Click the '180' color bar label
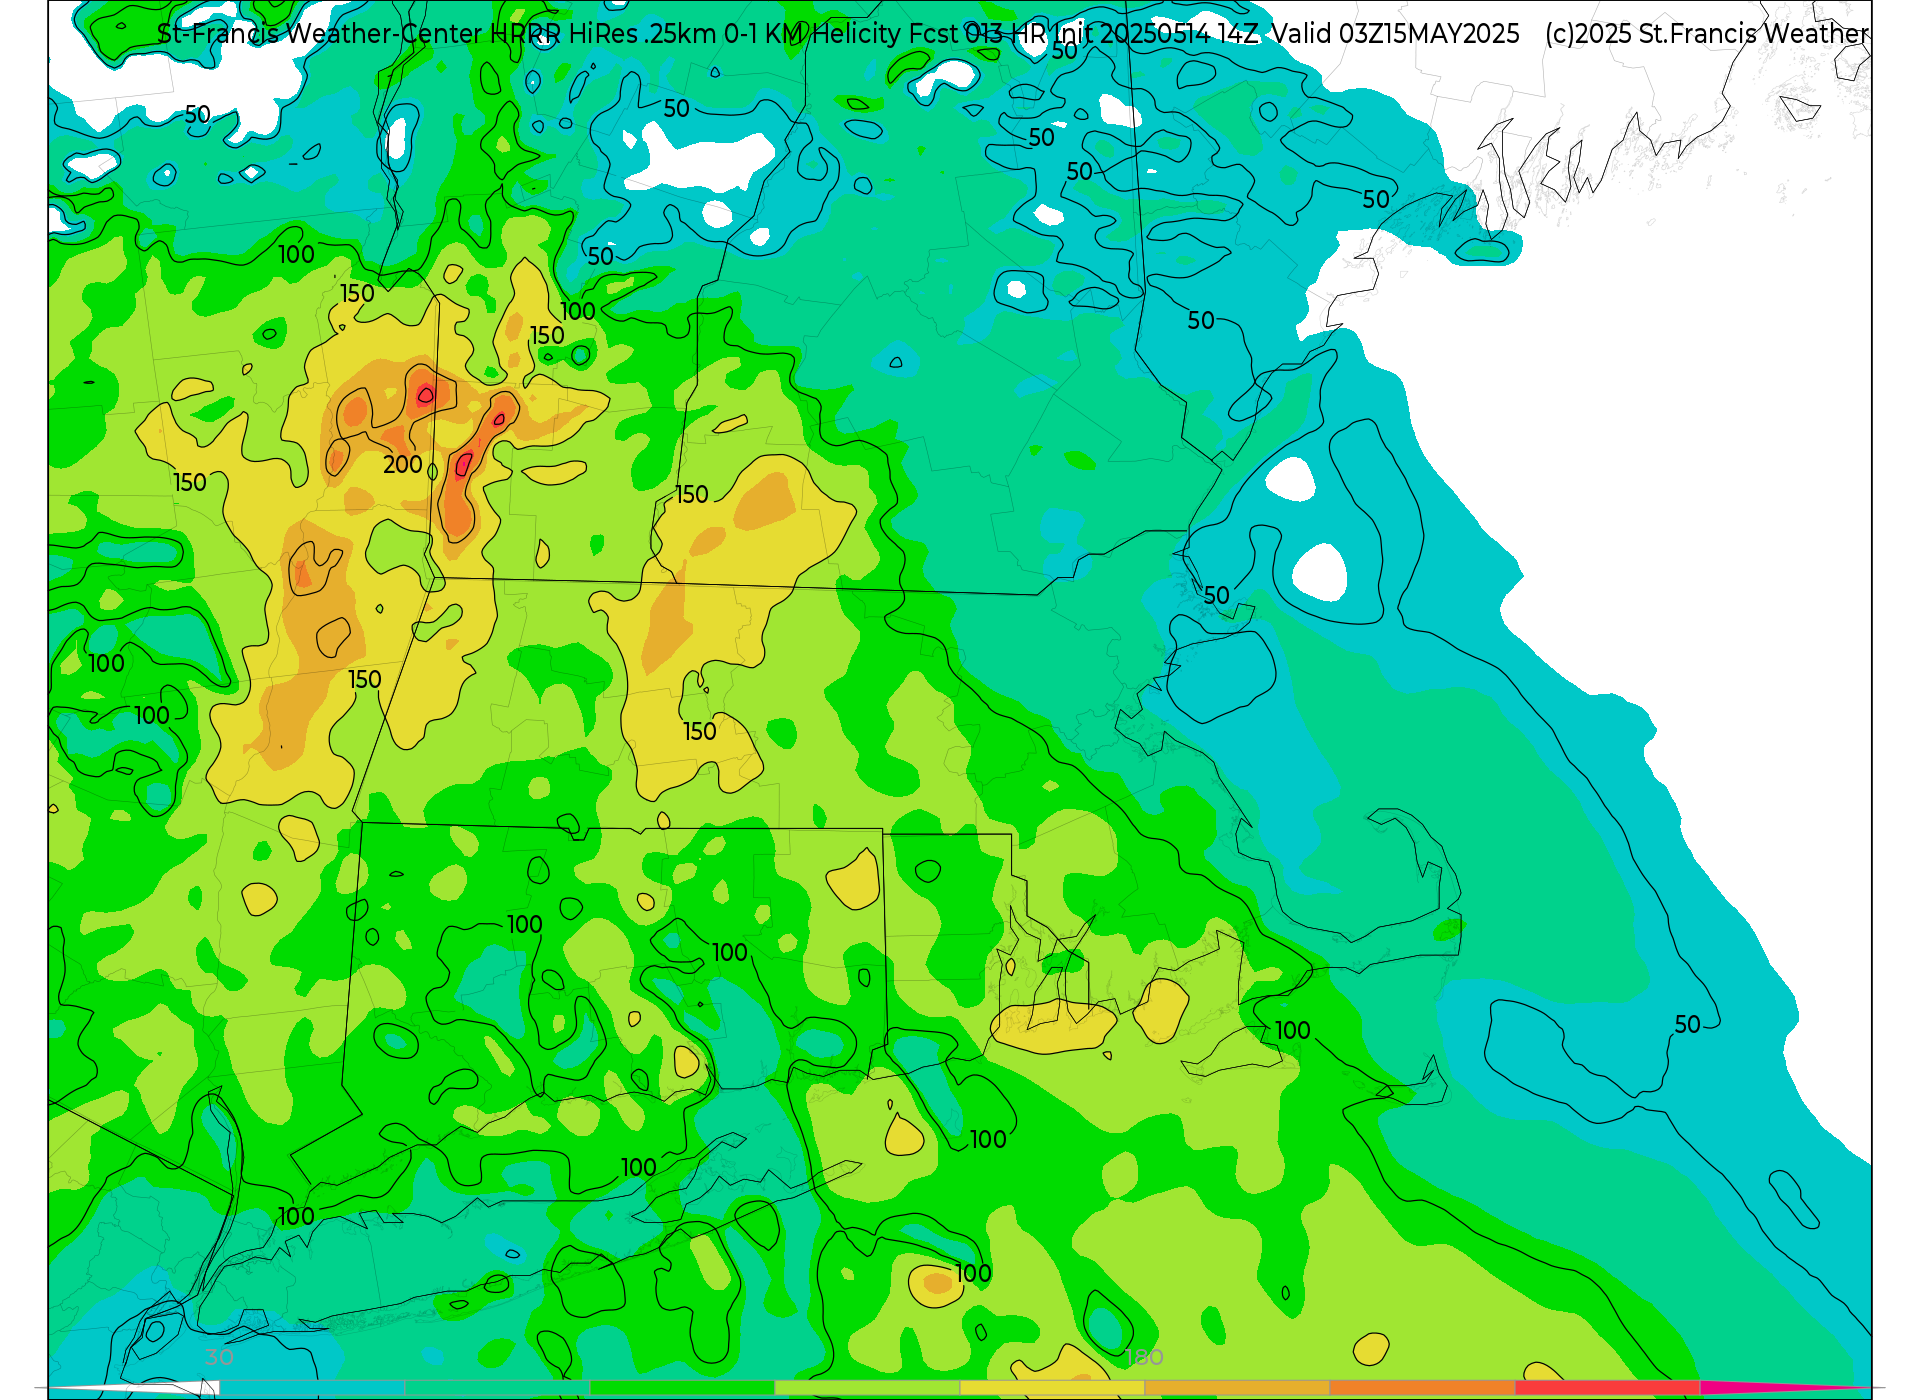 tap(1144, 1357)
